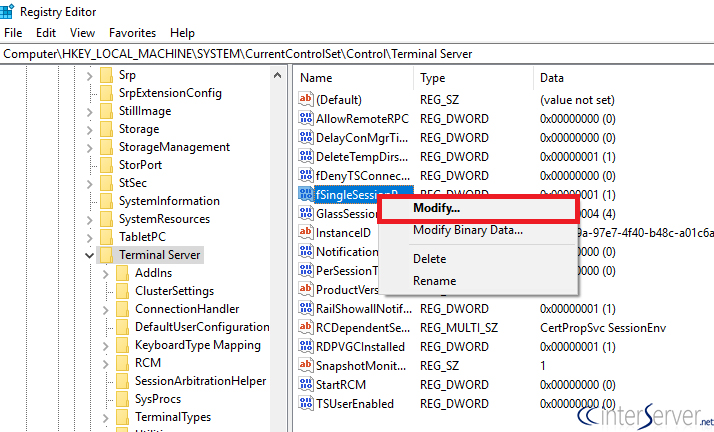Select the DefaultUserConfiguration folder icon
The image size is (714, 432).
coord(122,327)
